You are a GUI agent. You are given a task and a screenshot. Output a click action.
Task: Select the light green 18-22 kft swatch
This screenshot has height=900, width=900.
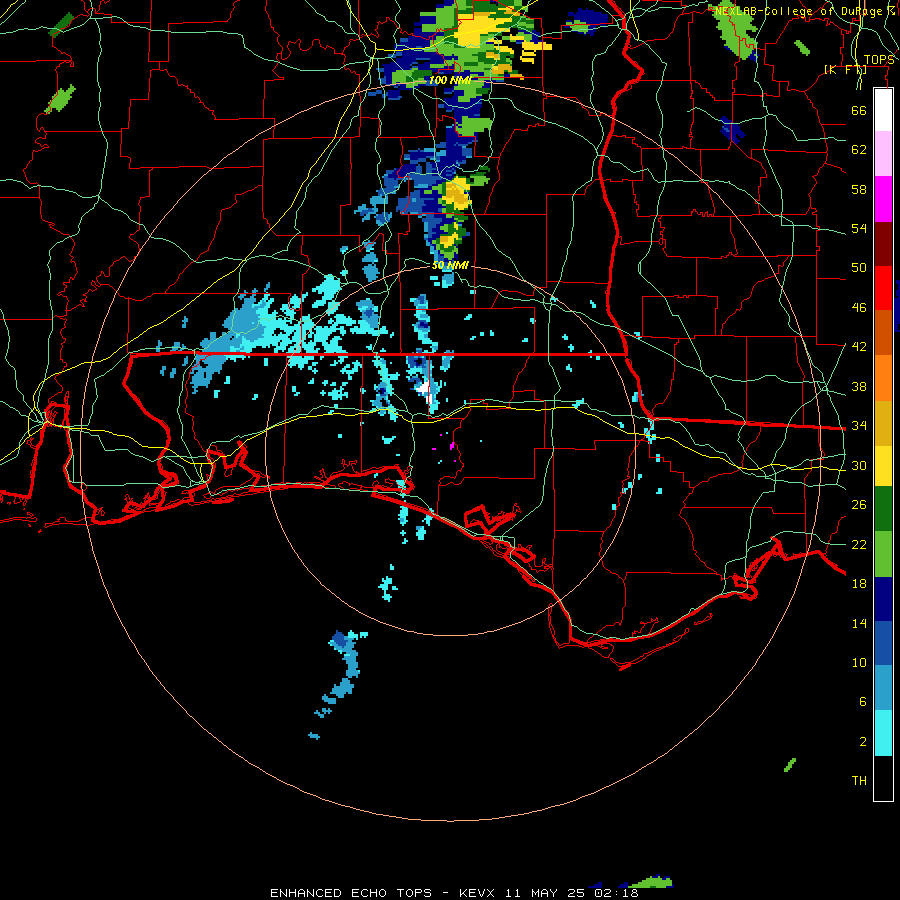coord(883,554)
